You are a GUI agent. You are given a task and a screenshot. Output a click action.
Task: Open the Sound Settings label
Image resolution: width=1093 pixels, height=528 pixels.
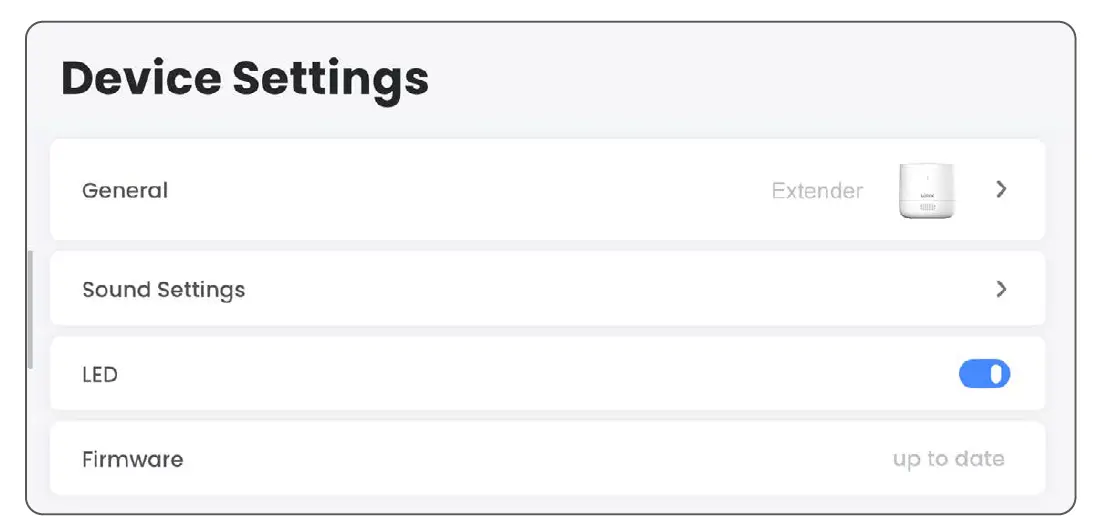point(163,290)
